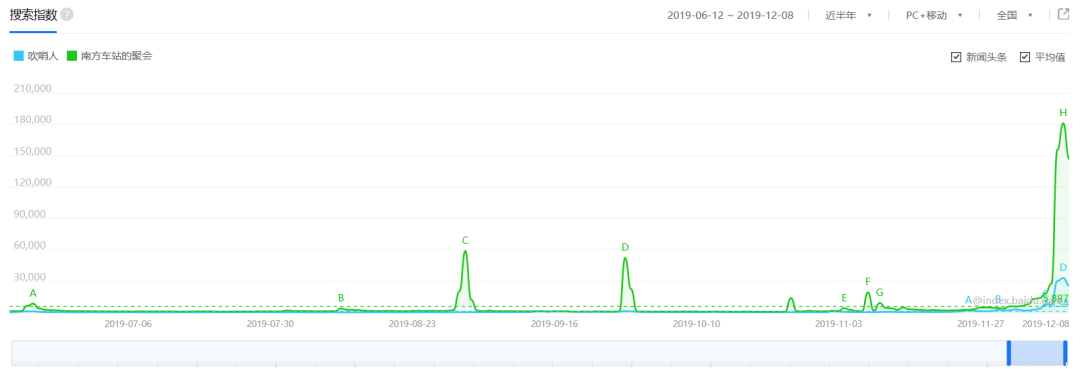This screenshot has width=1080, height=369.
Task: Click green news marker H at highest peak
Action: coord(1063,112)
